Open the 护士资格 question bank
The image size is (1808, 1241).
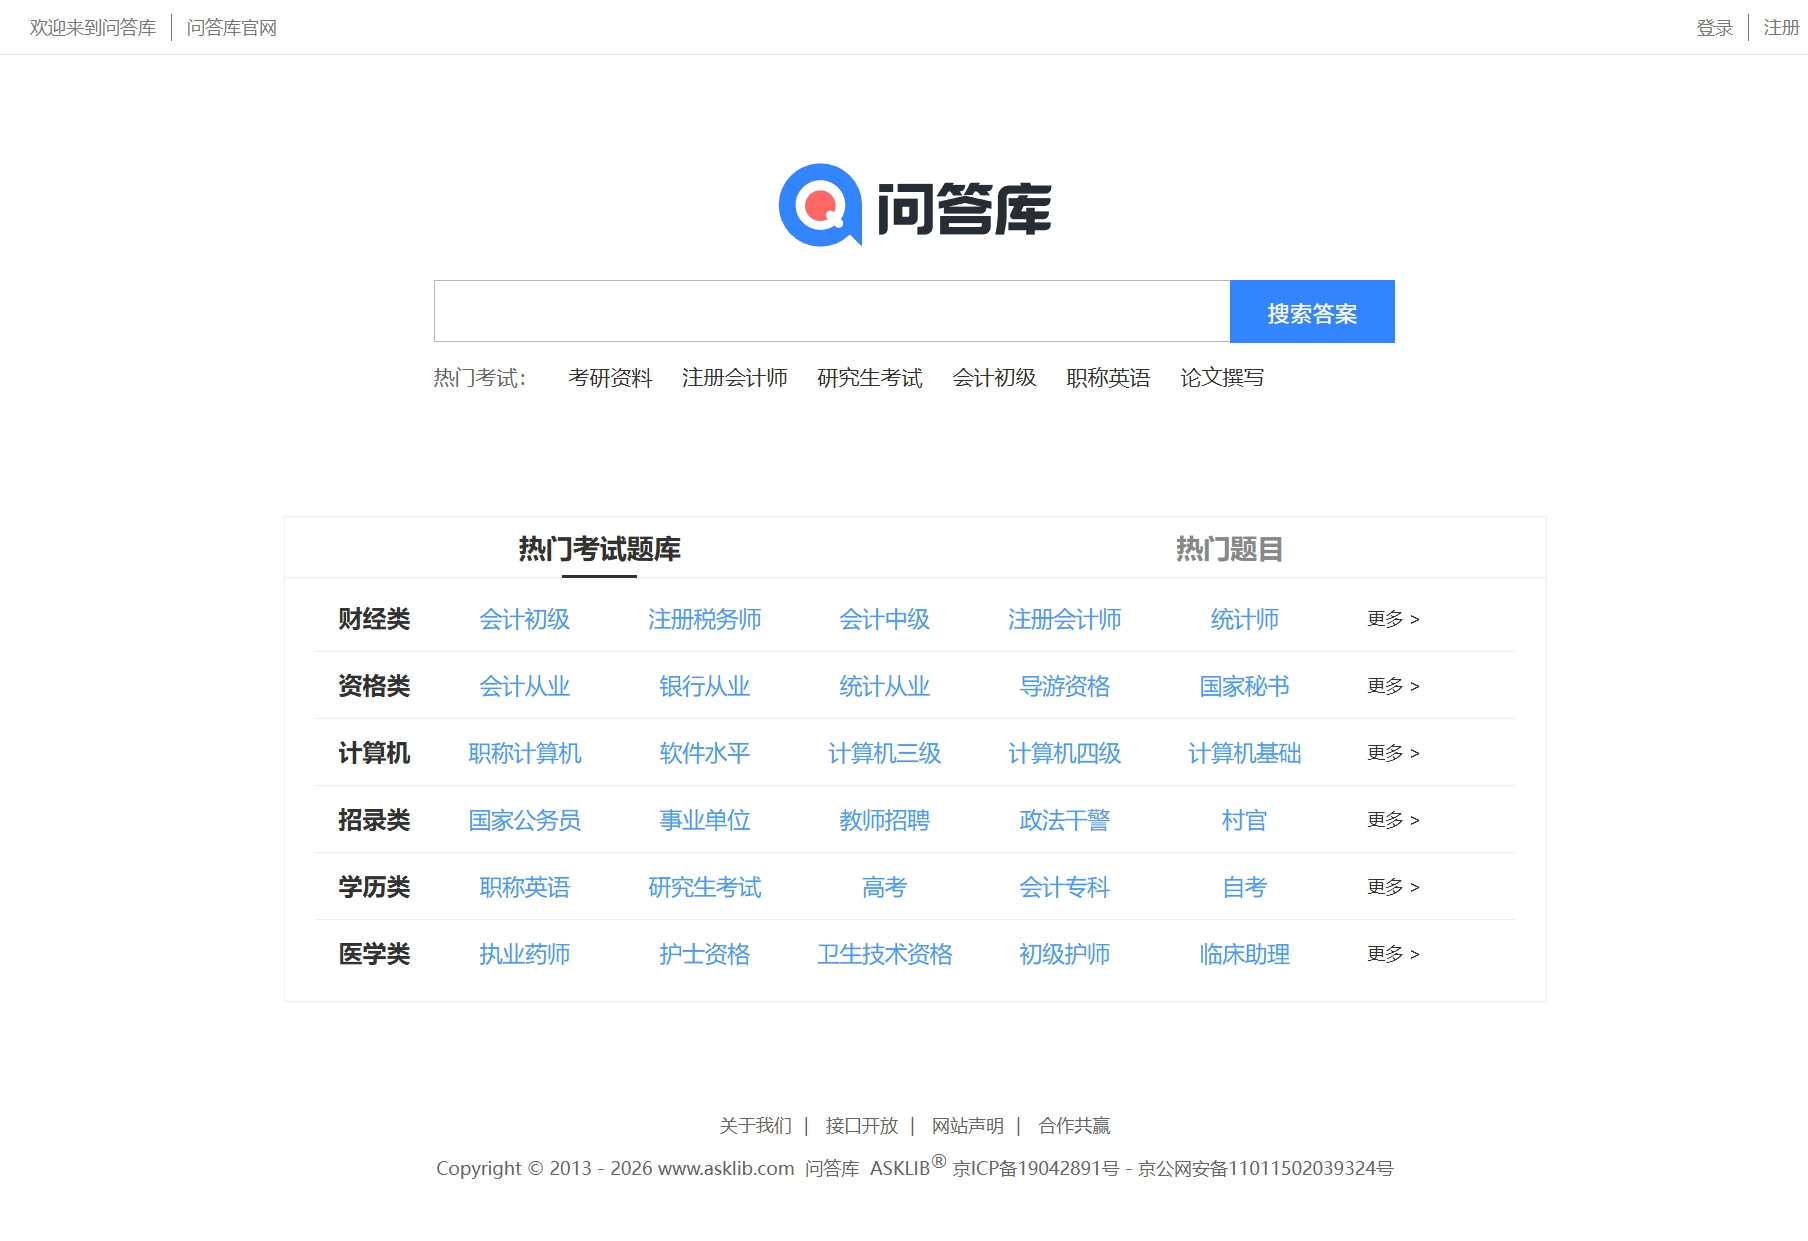pos(704,954)
